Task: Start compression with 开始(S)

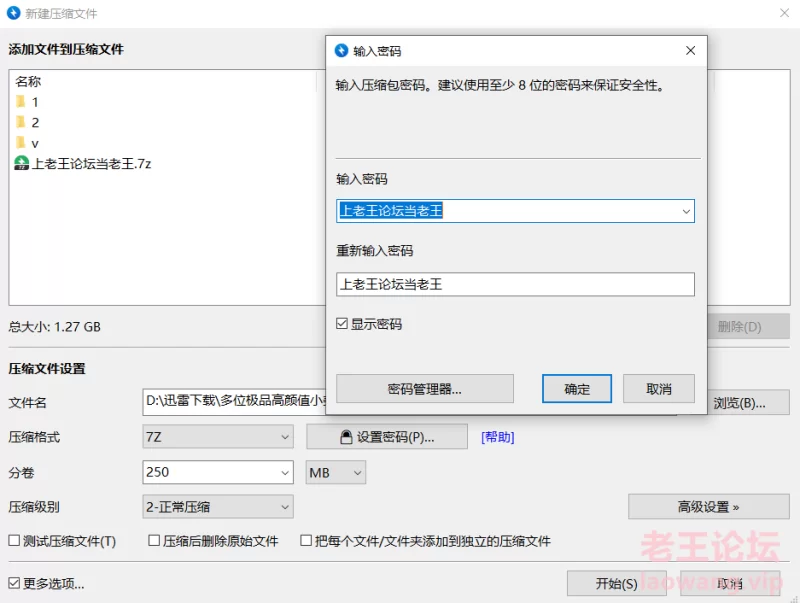Action: click(x=616, y=583)
